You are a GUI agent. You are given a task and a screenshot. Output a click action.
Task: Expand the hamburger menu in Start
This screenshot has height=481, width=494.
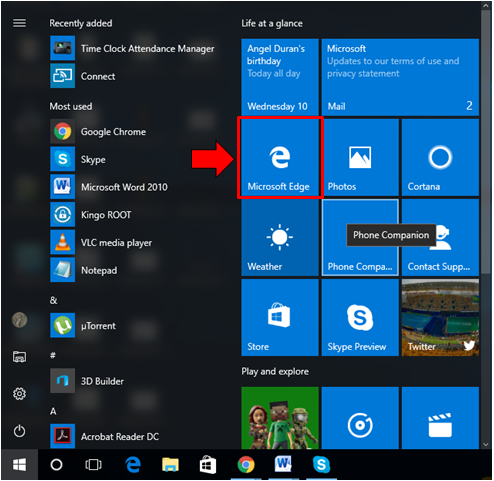click(x=19, y=23)
